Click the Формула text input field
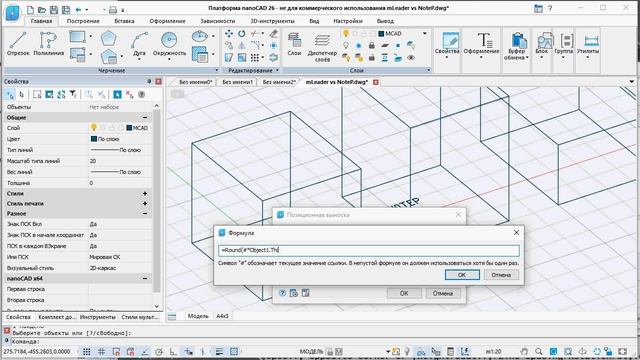This screenshot has height=360, width=640. tap(369, 250)
